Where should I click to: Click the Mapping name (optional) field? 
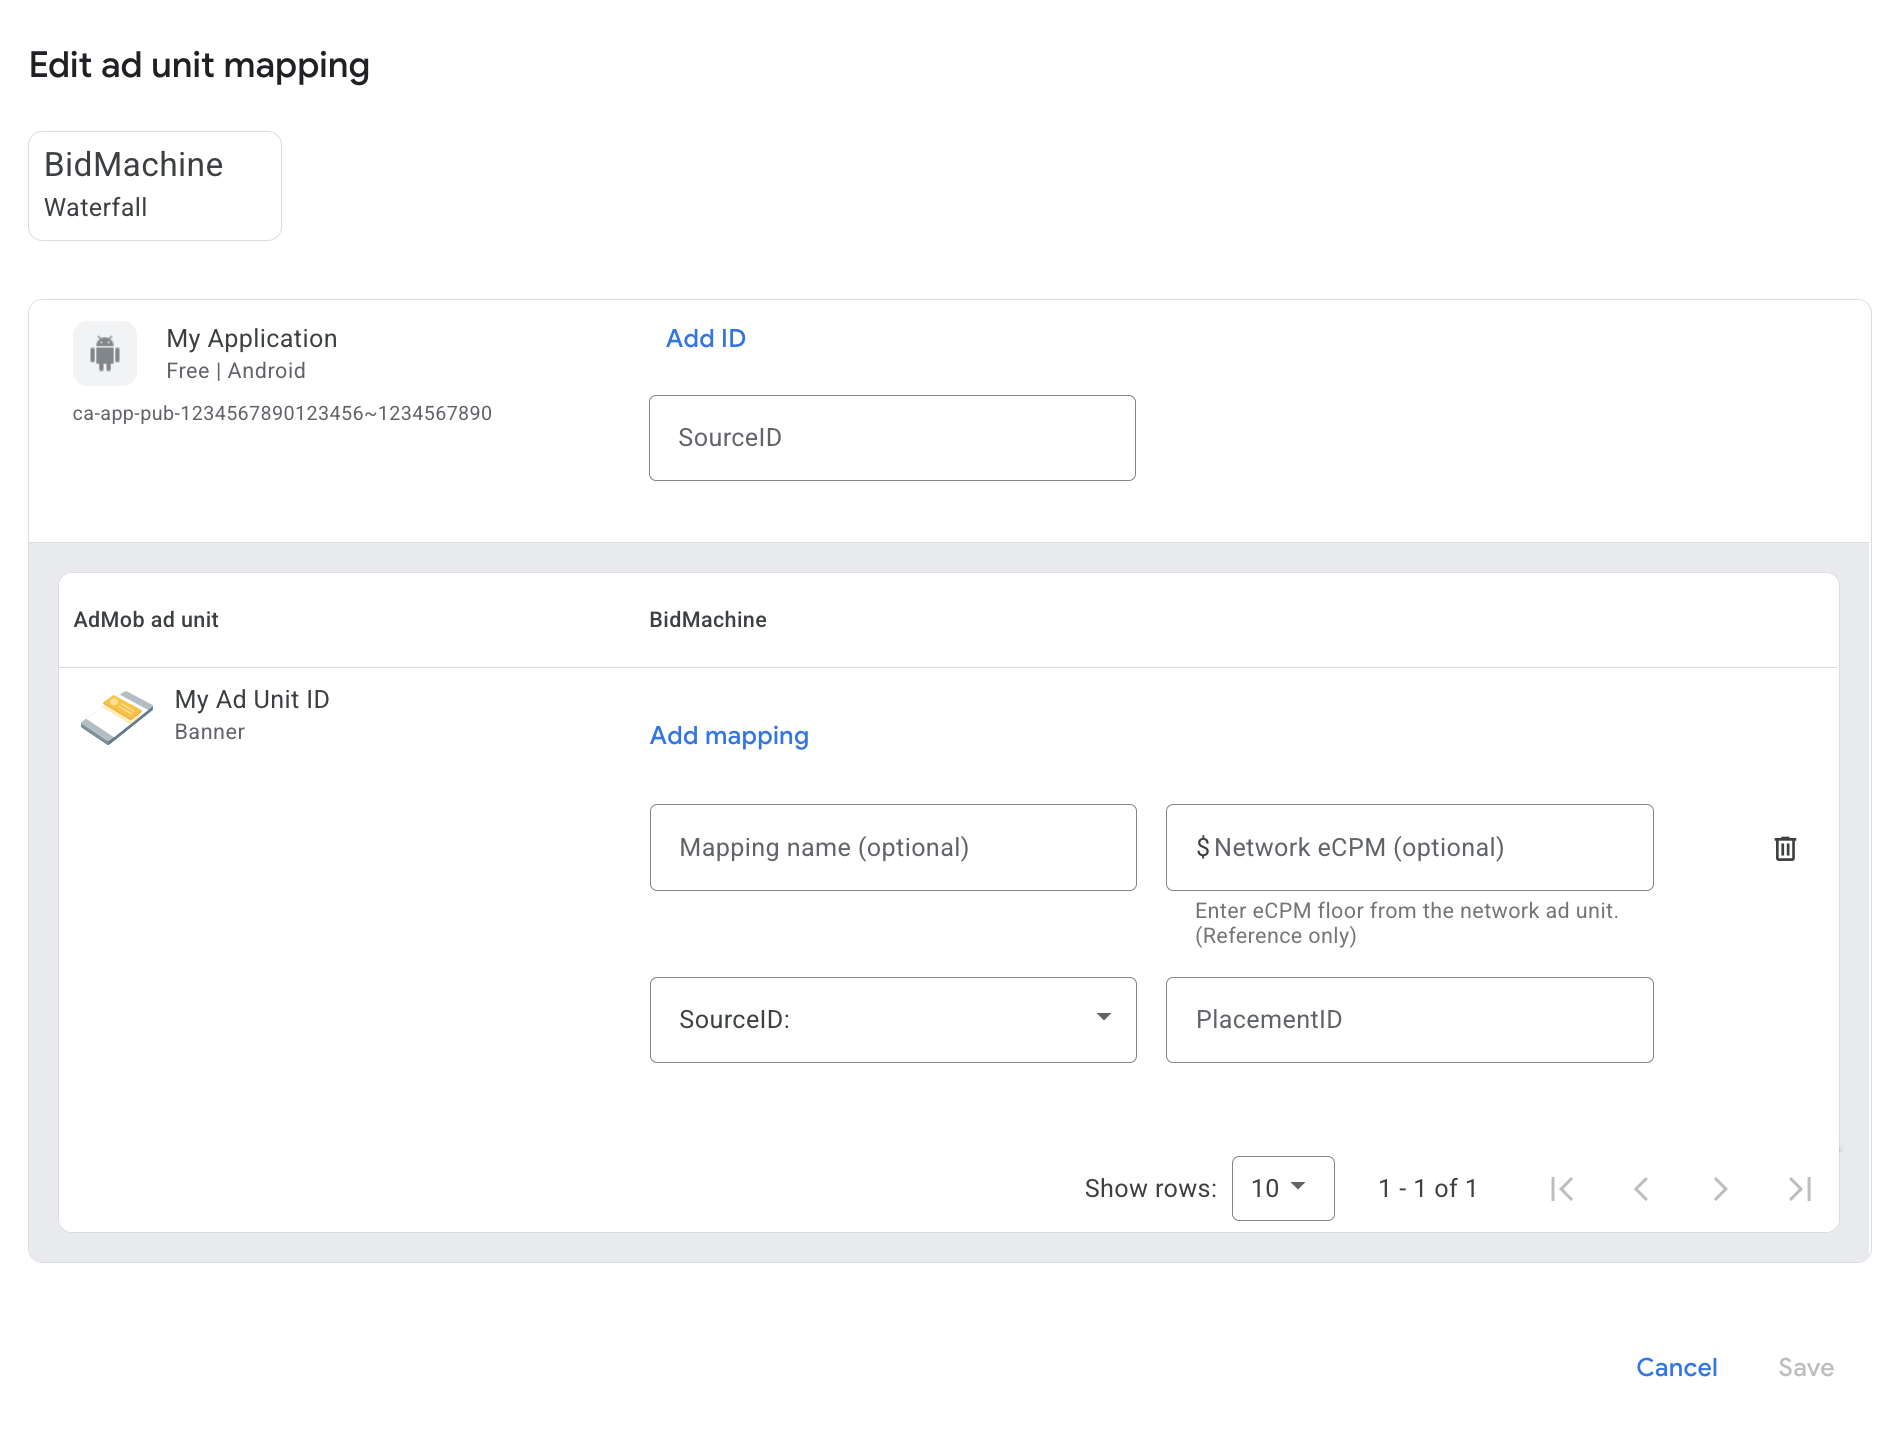point(892,847)
